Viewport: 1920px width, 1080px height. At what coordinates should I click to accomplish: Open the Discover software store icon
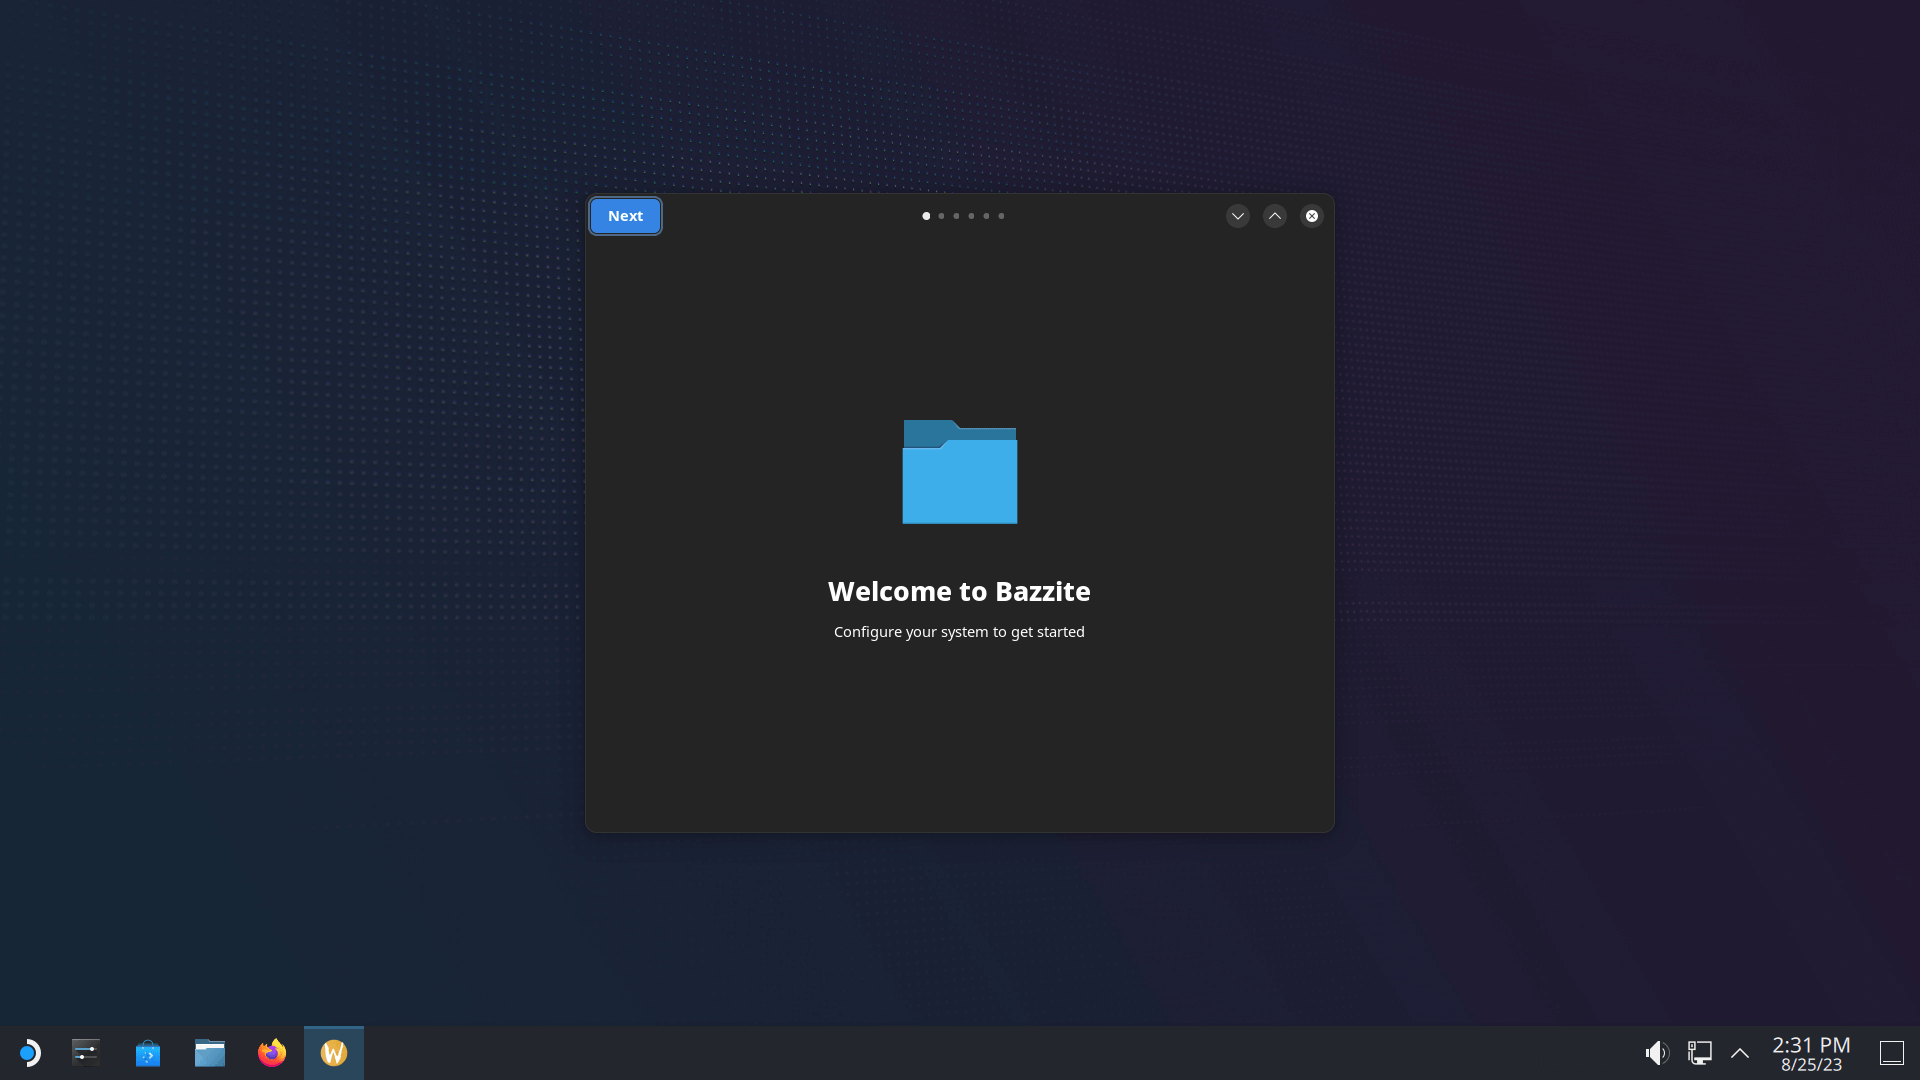pyautogui.click(x=148, y=1052)
